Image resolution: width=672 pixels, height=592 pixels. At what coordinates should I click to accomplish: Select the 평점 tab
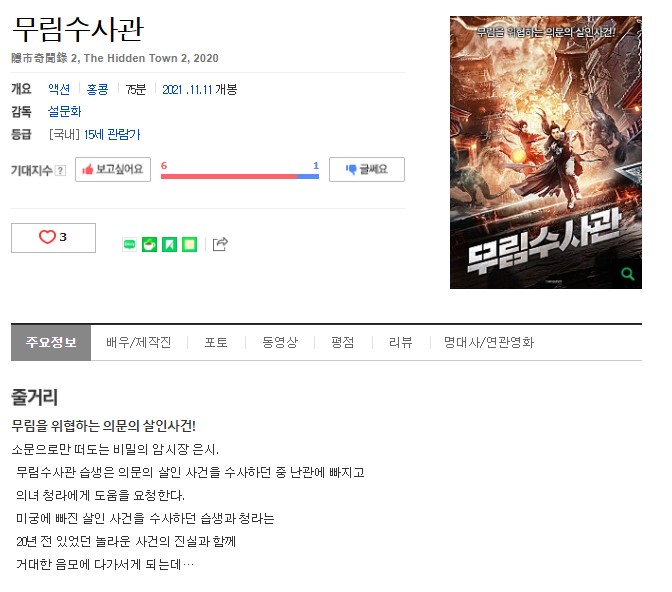[x=343, y=343]
